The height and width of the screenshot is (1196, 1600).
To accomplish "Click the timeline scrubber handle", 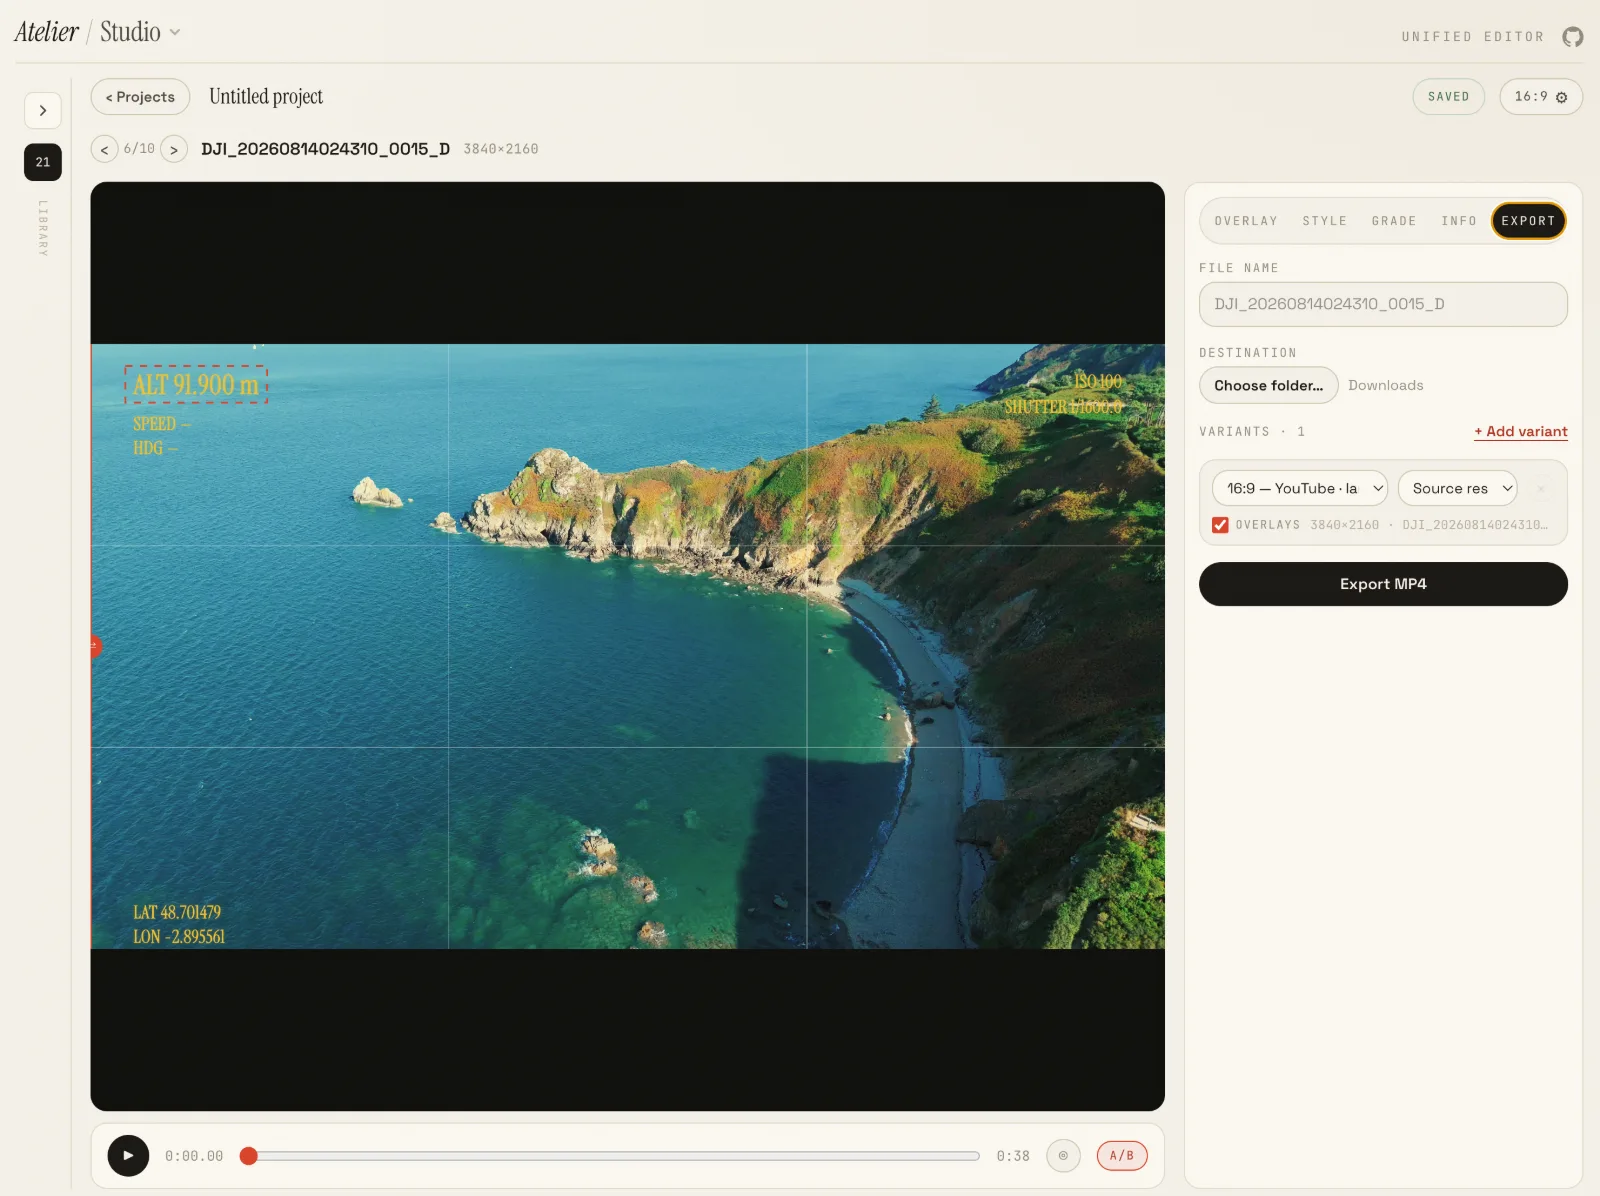I will coord(249,1156).
